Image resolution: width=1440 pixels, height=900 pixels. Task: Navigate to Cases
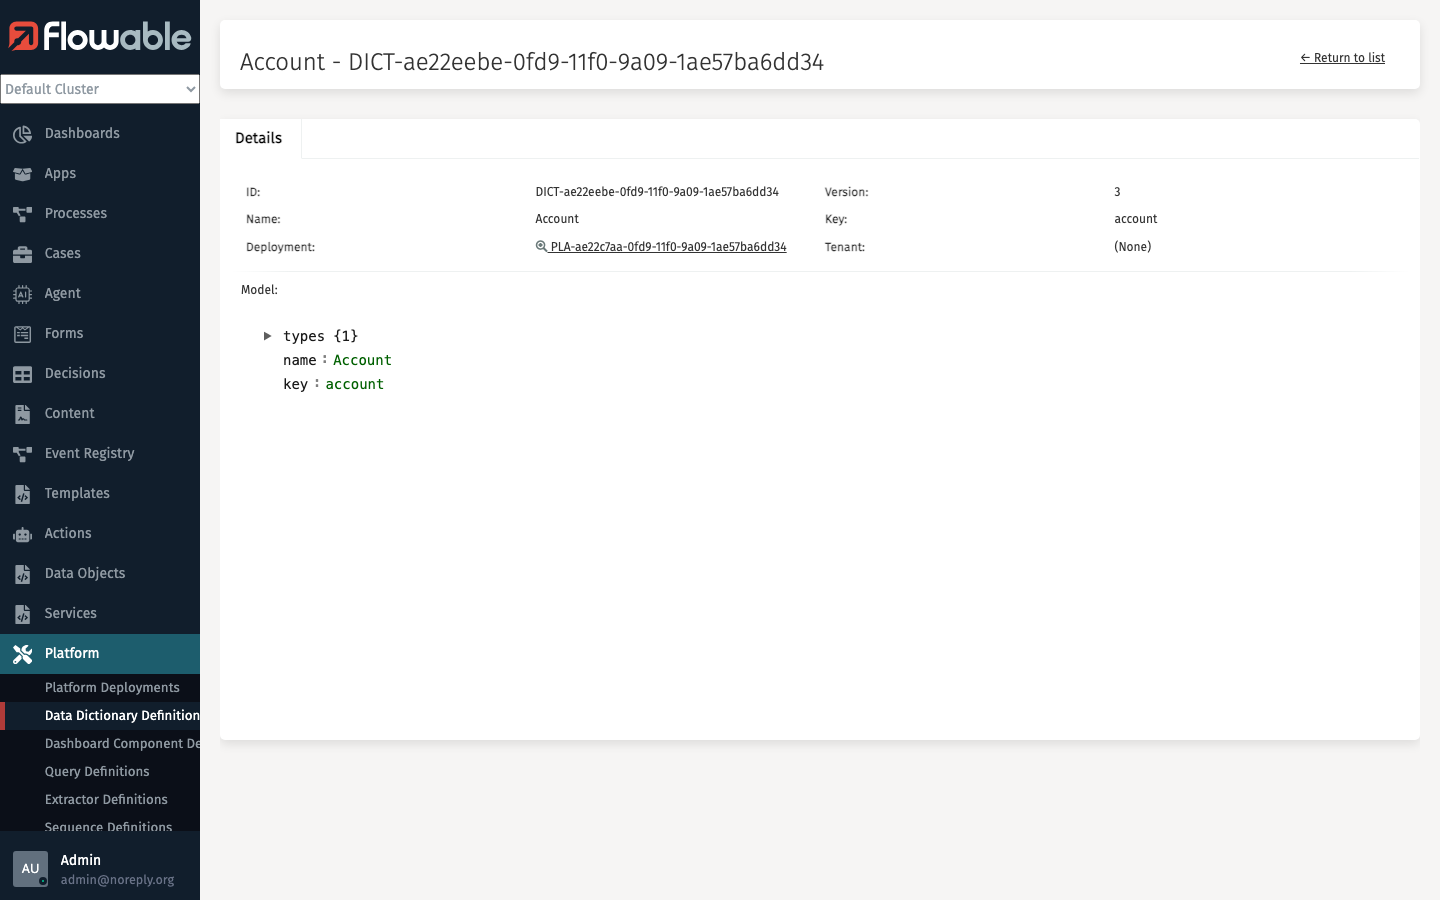pyautogui.click(x=64, y=253)
